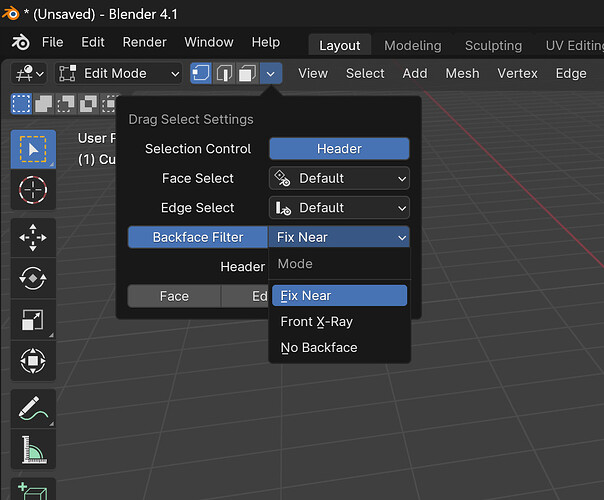Open the Window menu
This screenshot has width=604, height=500.
209,42
